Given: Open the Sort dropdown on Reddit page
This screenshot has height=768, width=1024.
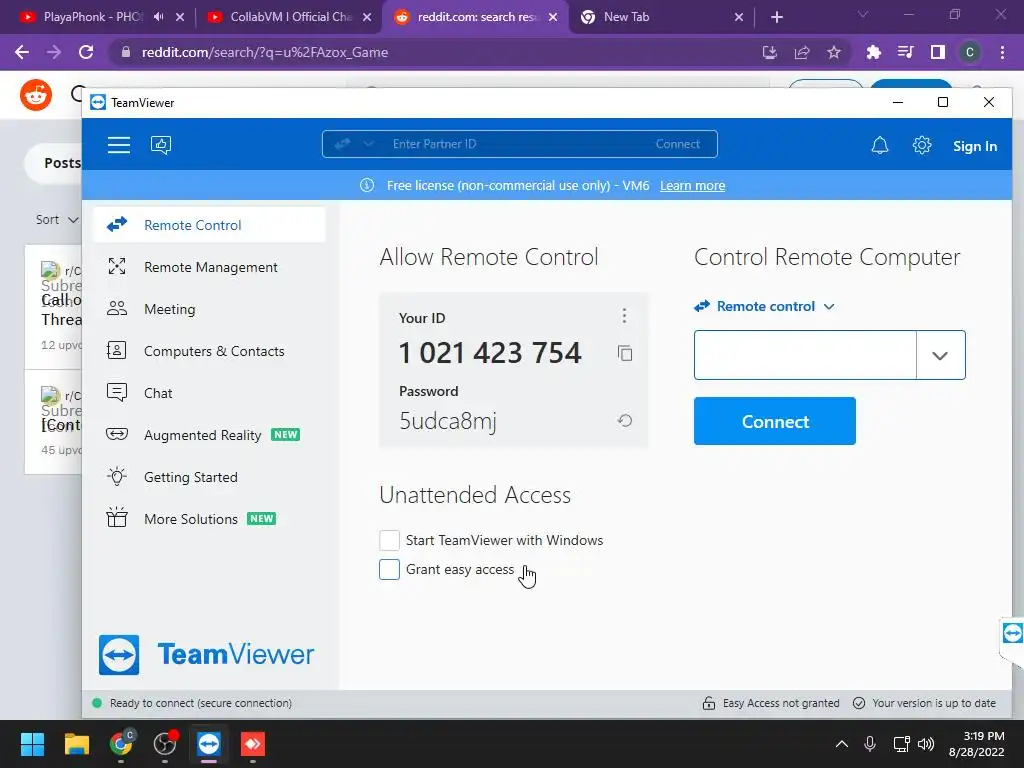Looking at the screenshot, I should pos(57,219).
